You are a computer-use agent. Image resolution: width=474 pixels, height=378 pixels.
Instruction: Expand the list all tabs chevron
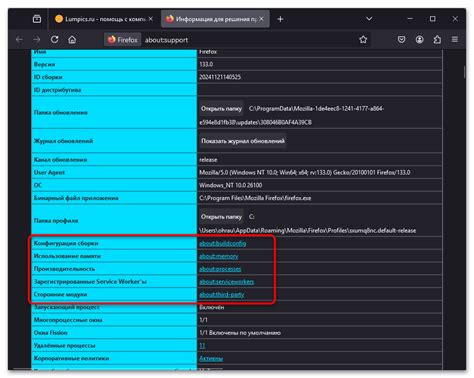click(369, 19)
